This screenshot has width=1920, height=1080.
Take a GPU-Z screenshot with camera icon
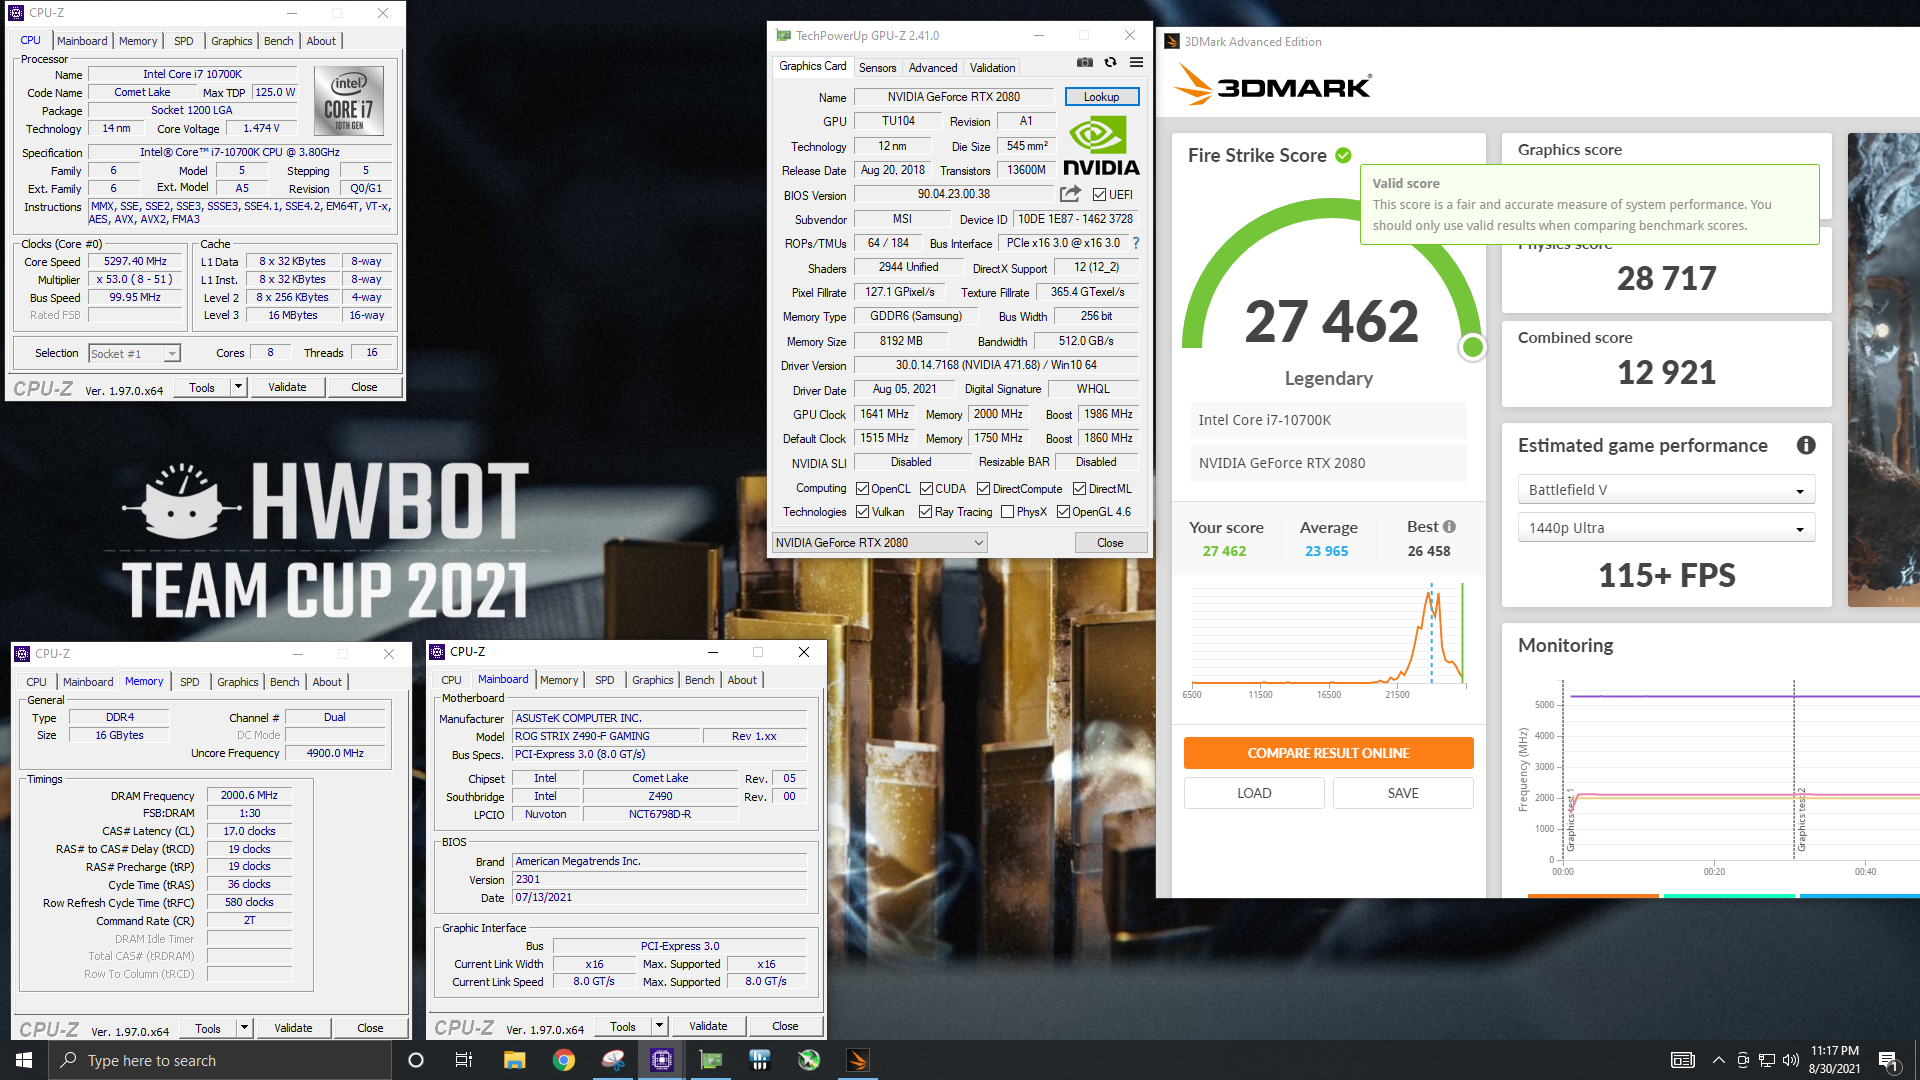coord(1085,62)
